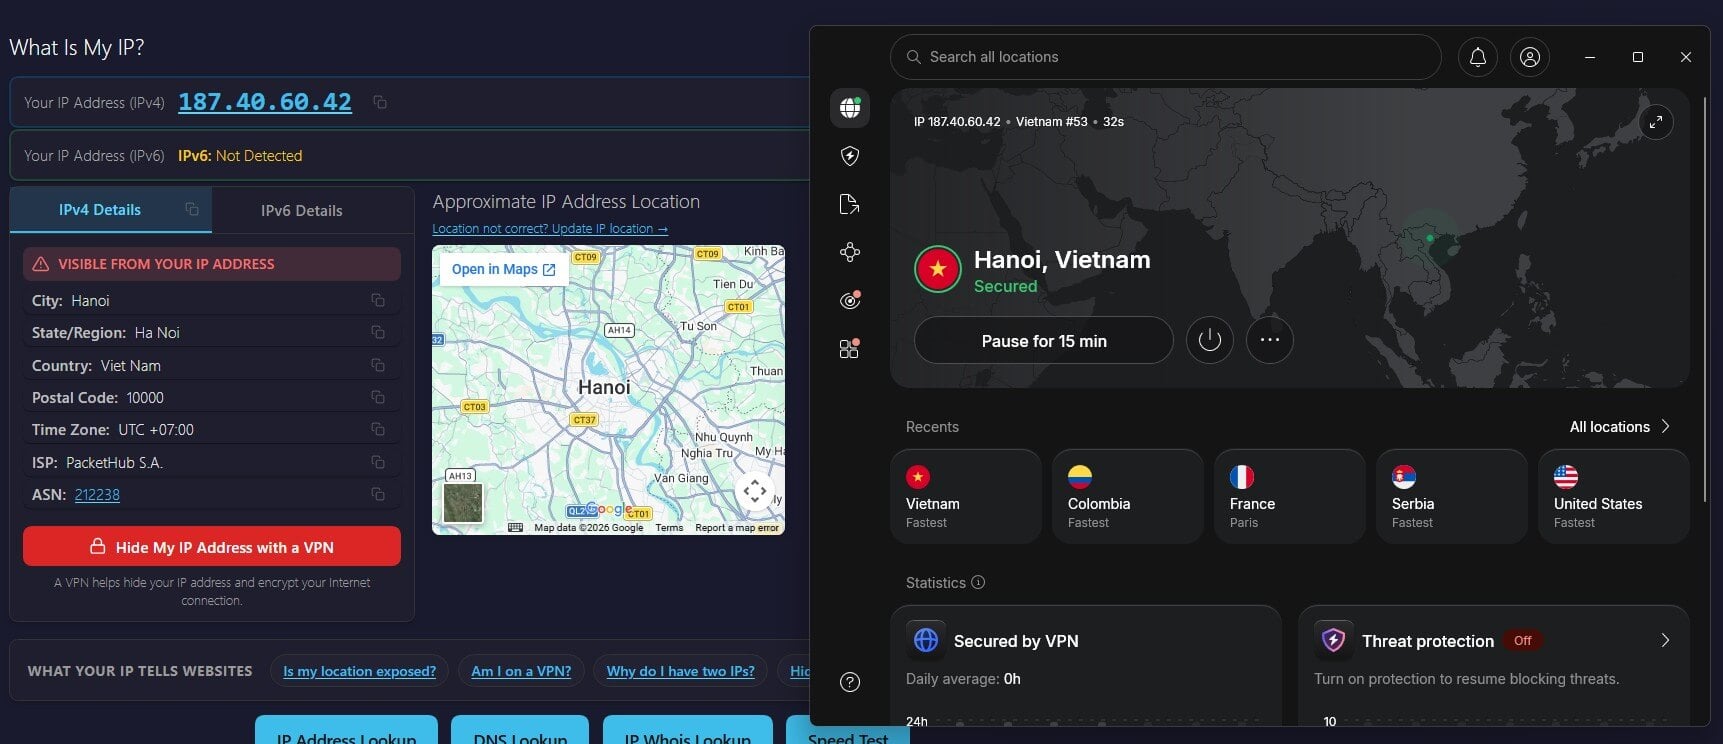Switch to IPv6 Details tab
The height and width of the screenshot is (744, 1723).
[x=302, y=210]
